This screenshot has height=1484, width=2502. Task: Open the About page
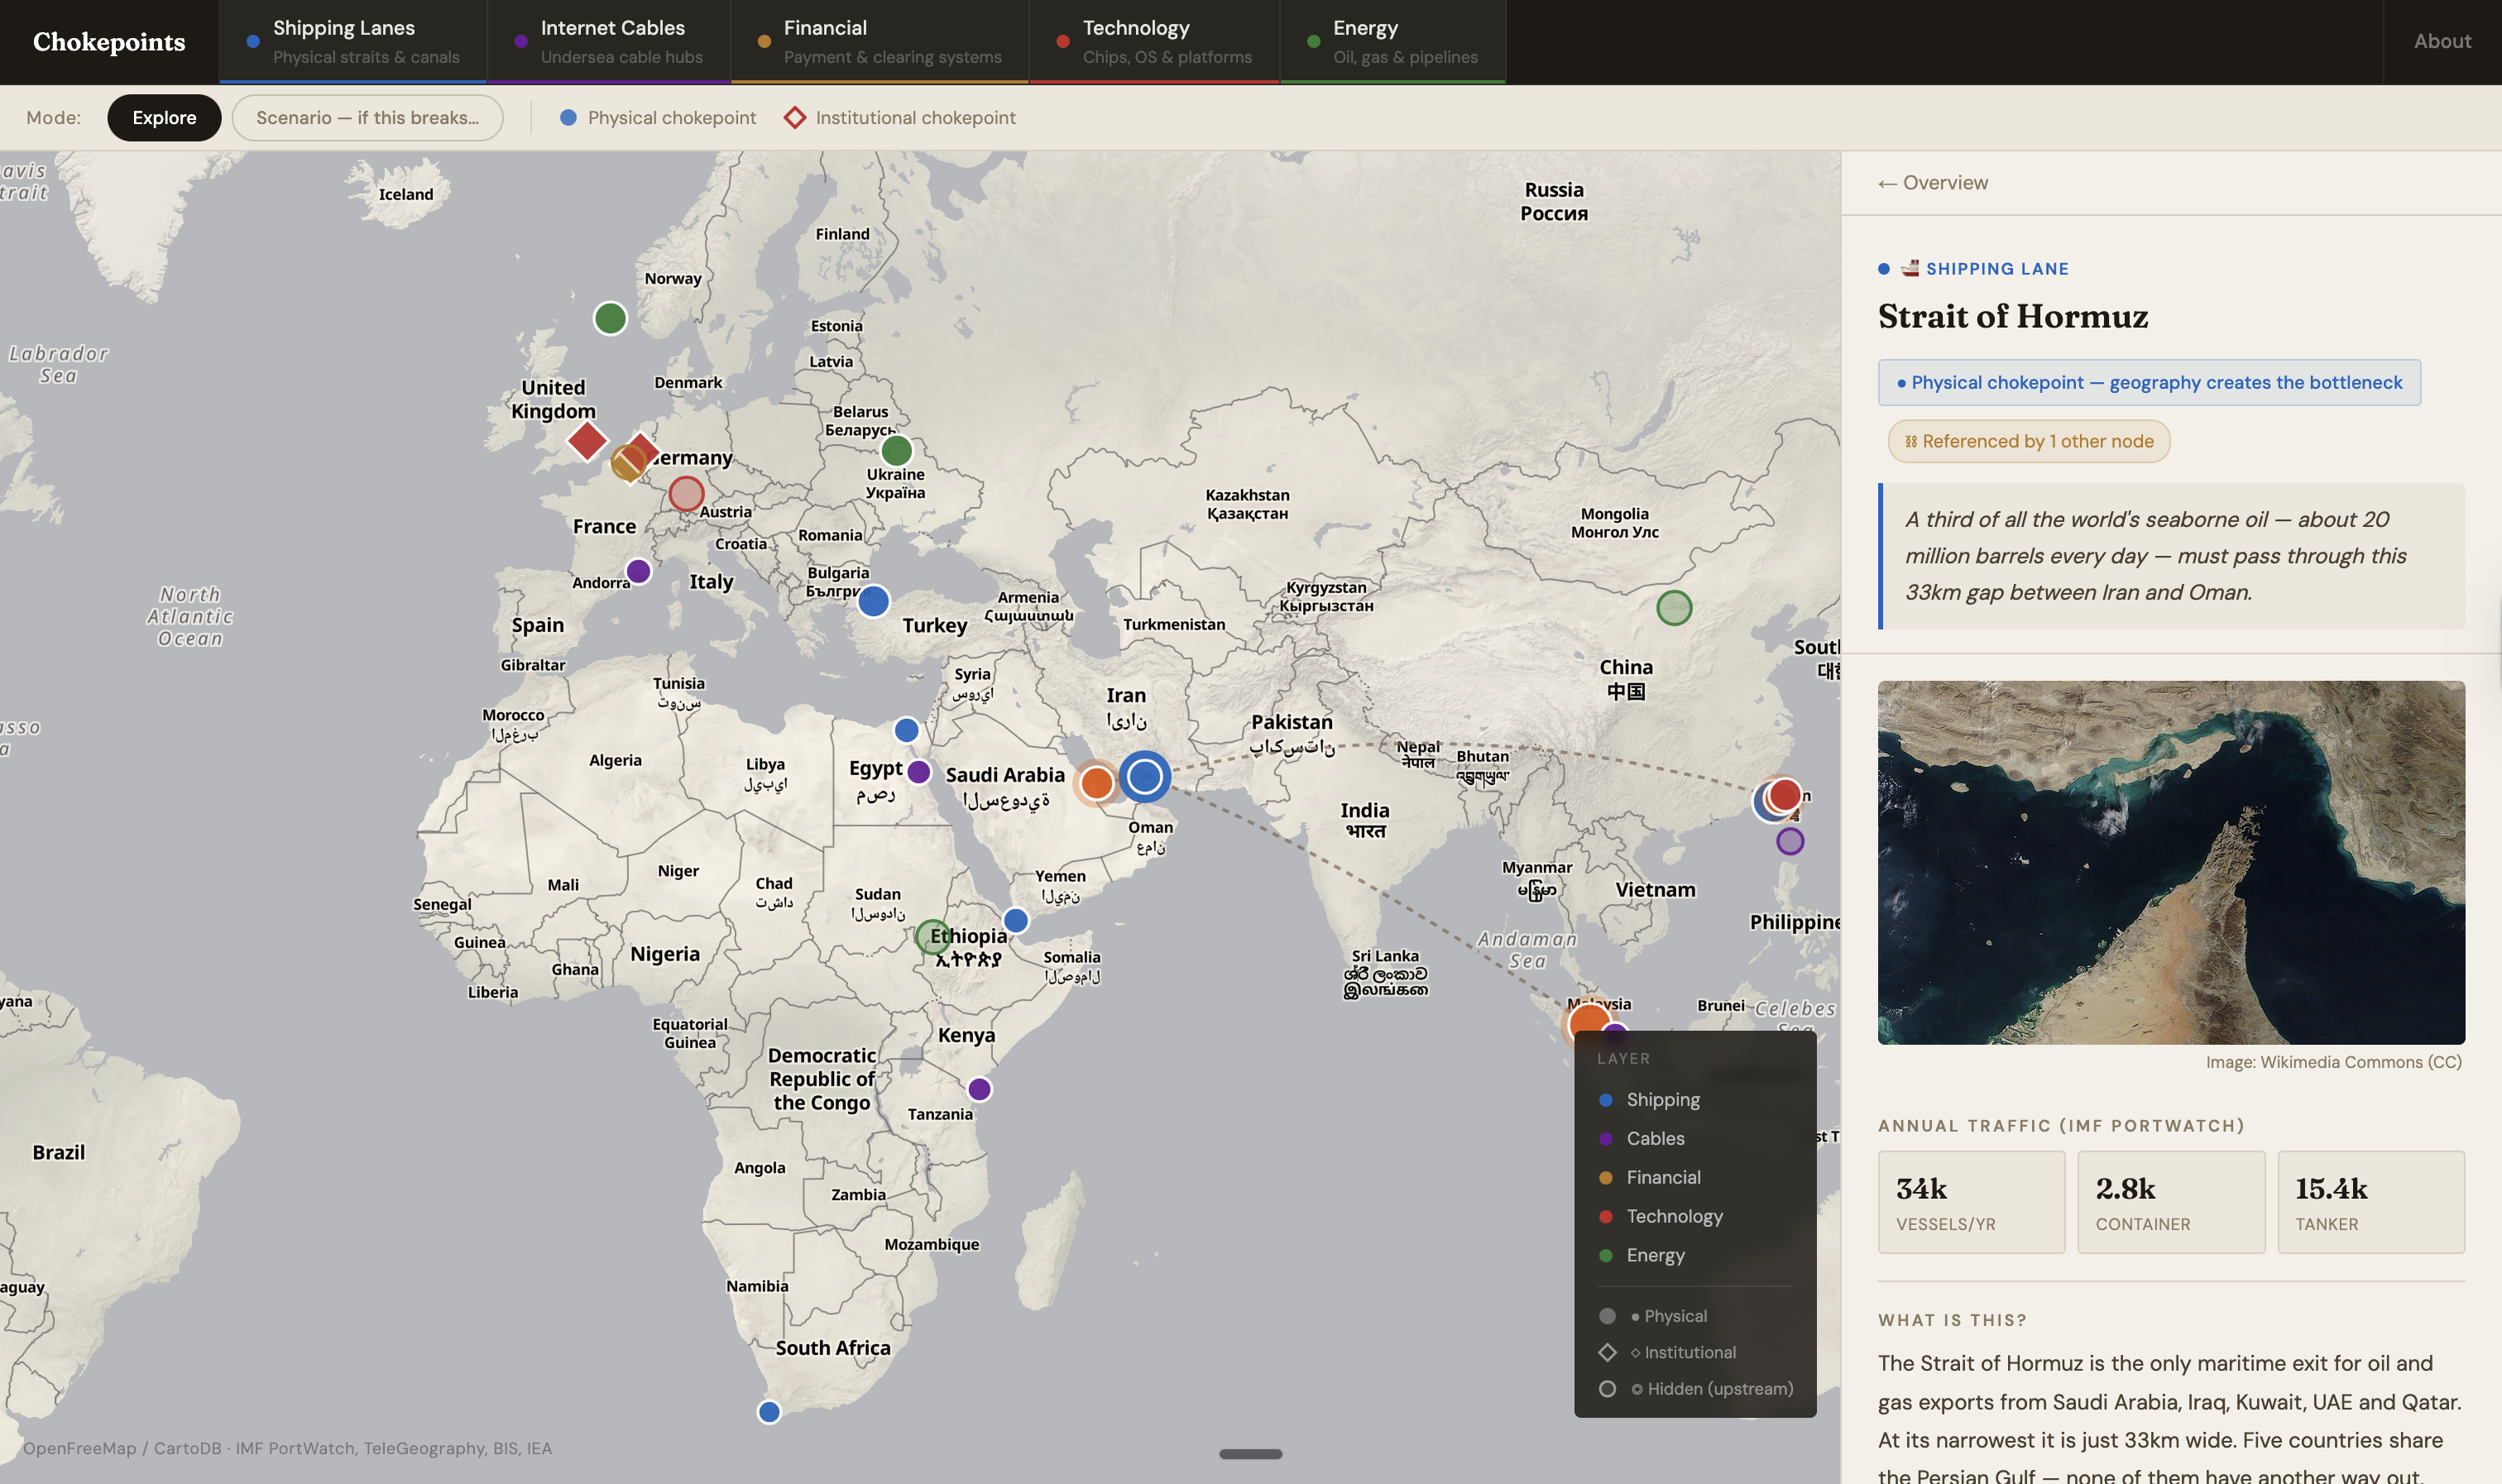pyautogui.click(x=2442, y=41)
